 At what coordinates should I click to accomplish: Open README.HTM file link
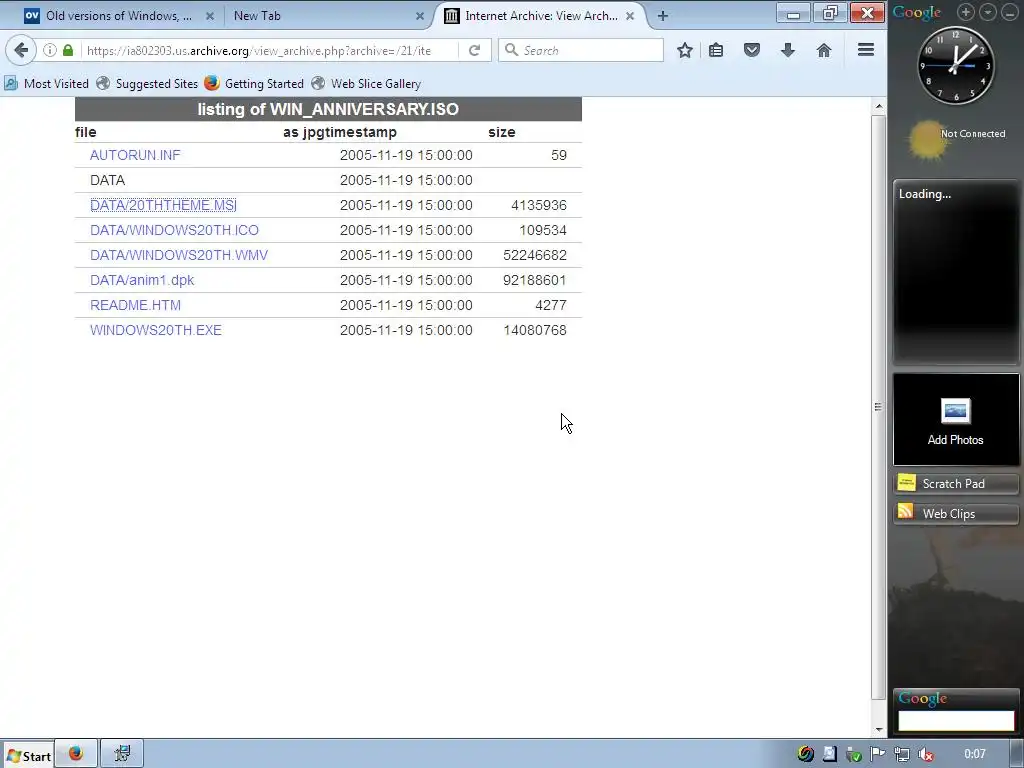tap(135, 305)
